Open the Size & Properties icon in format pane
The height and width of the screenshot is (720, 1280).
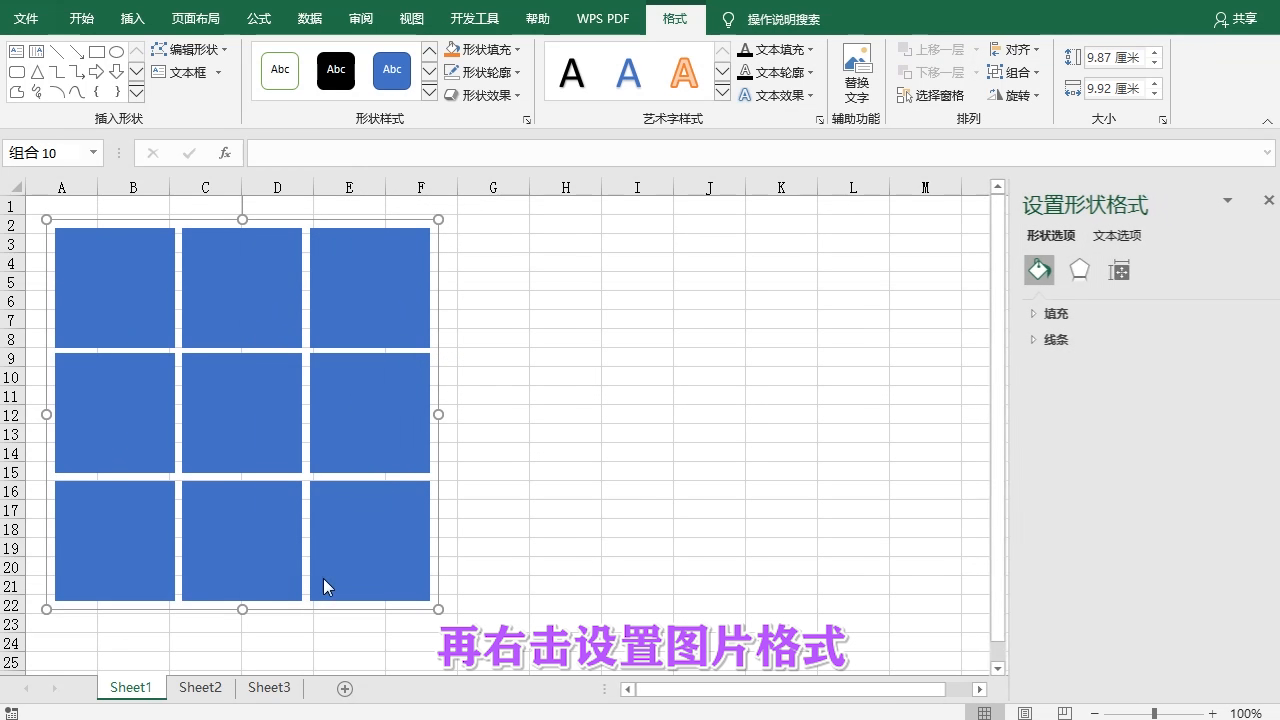[x=1119, y=270]
